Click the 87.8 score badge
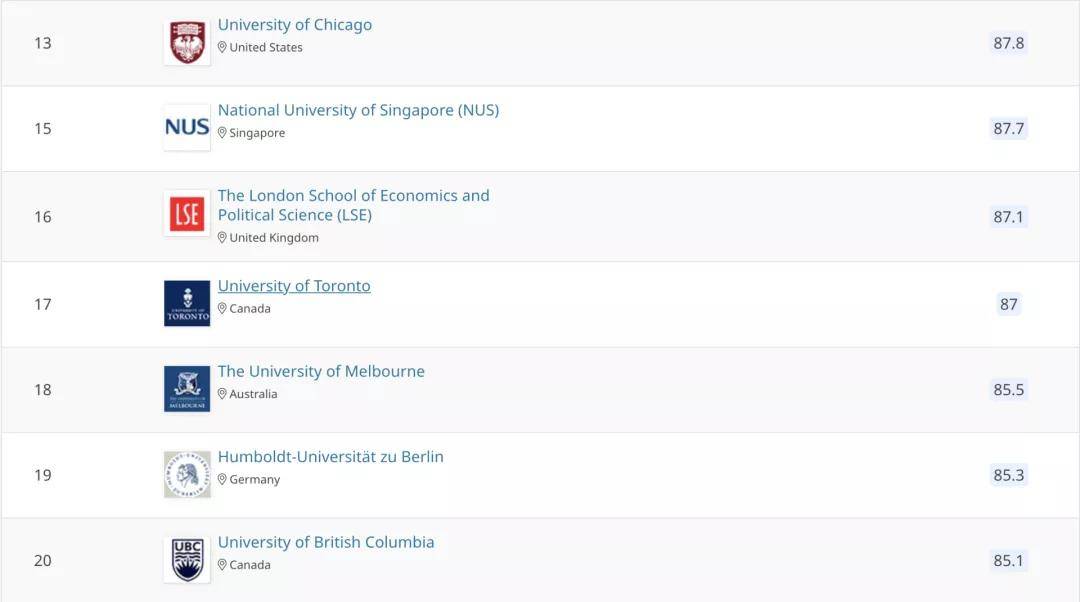The image size is (1080, 602). click(x=1008, y=43)
